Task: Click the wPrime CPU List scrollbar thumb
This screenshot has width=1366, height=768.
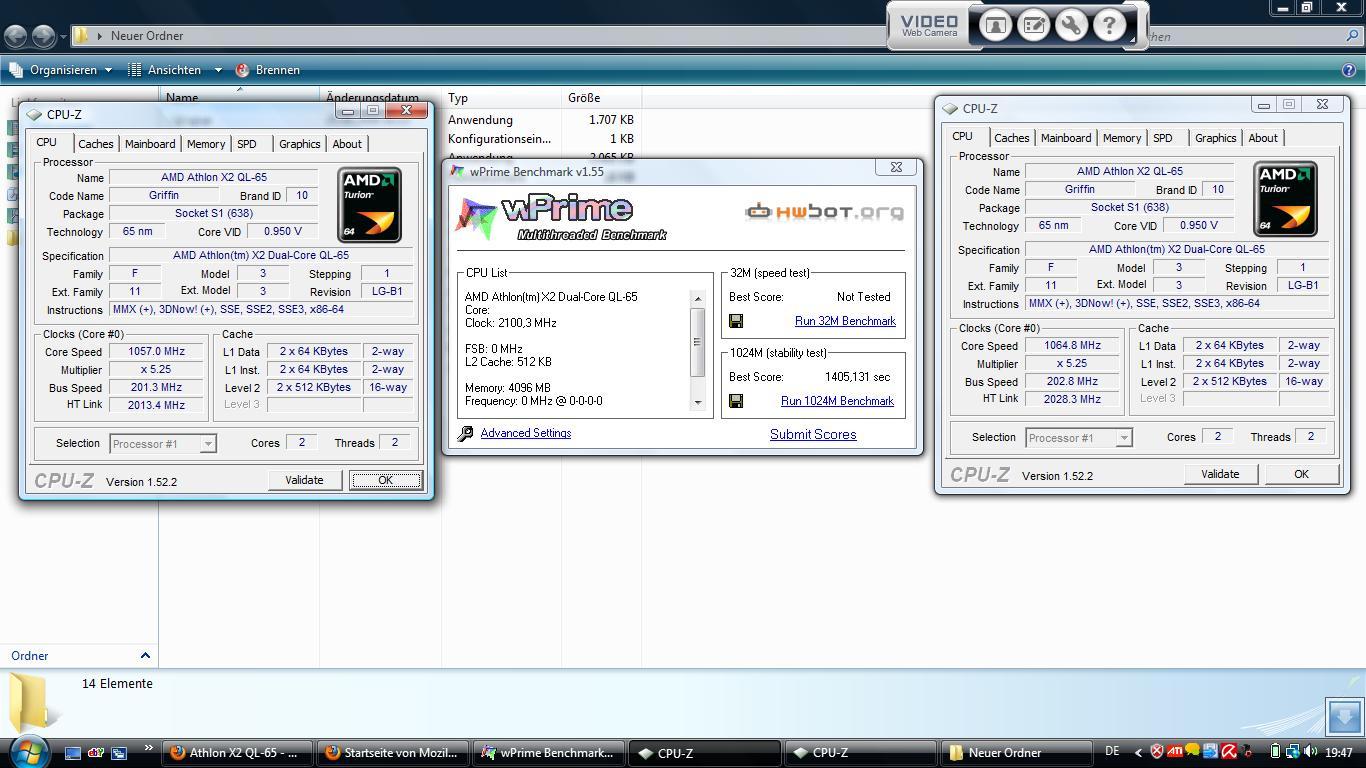Action: (x=697, y=342)
